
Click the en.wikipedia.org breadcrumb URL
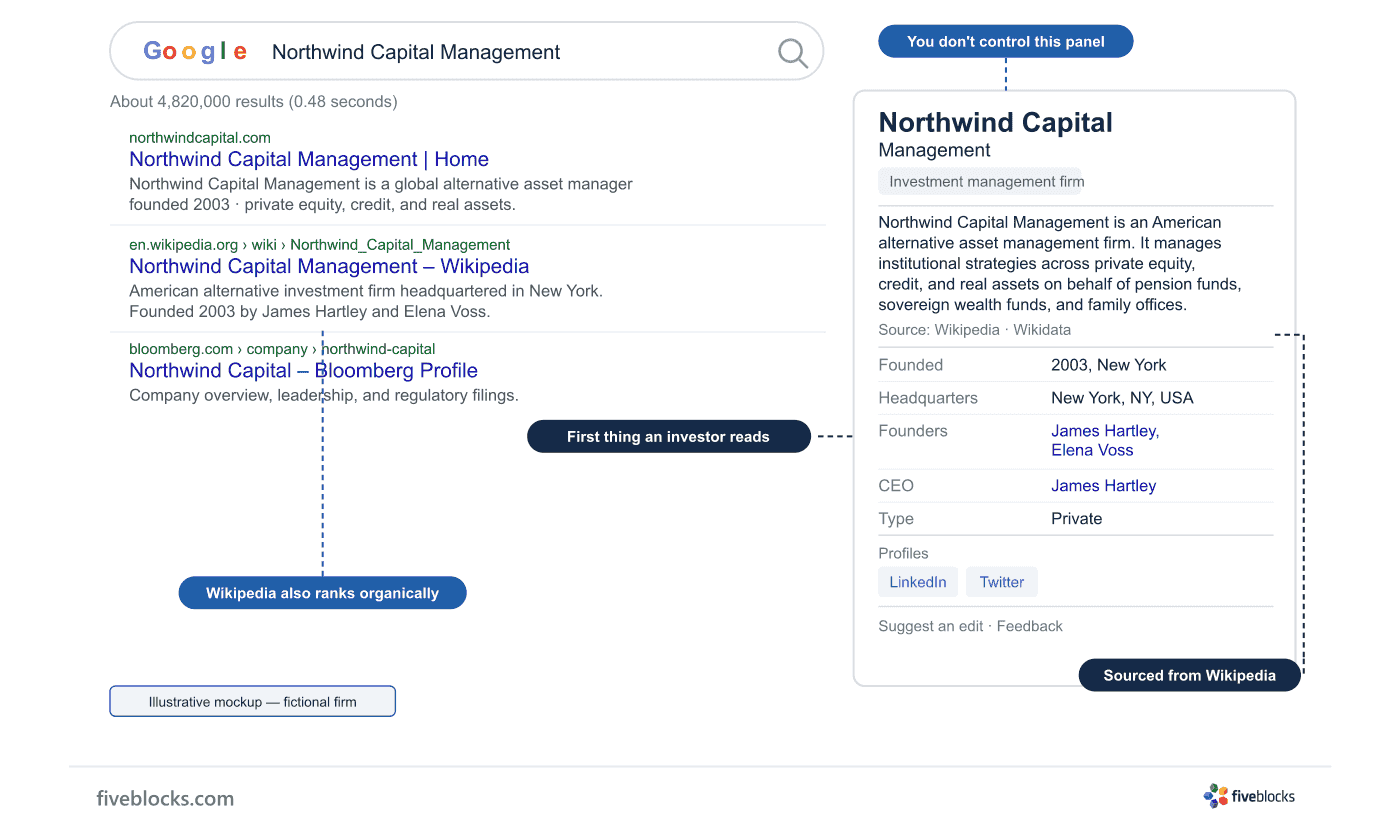pyautogui.click(x=319, y=244)
